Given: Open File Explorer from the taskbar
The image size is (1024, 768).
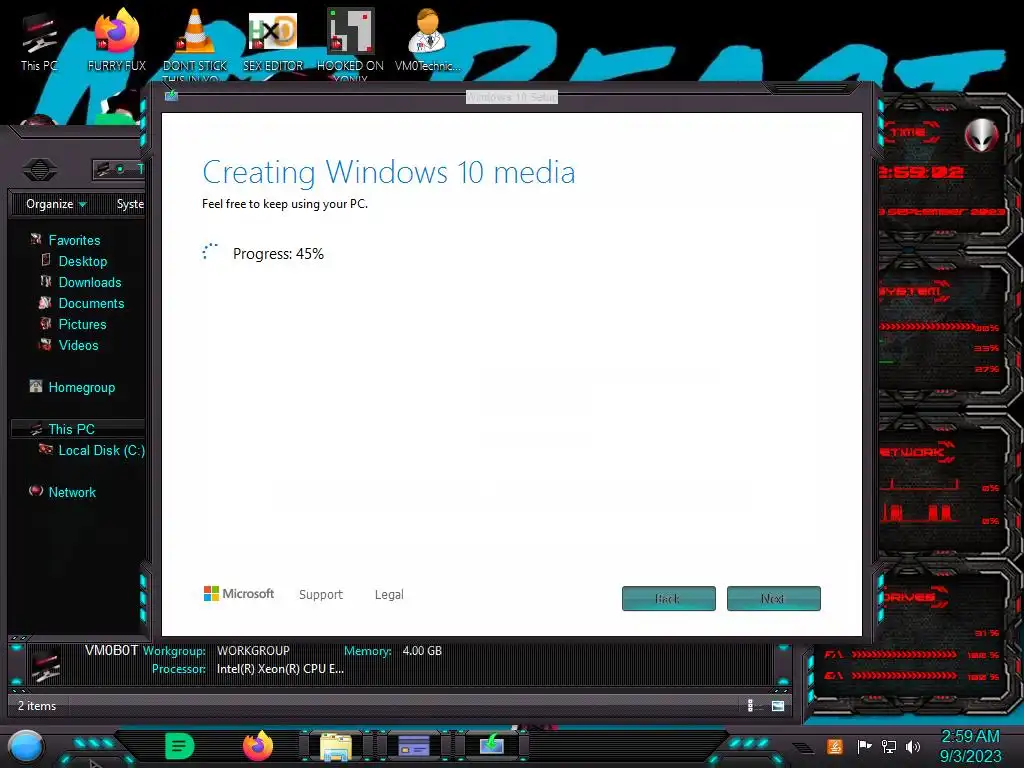Looking at the screenshot, I should coord(336,746).
